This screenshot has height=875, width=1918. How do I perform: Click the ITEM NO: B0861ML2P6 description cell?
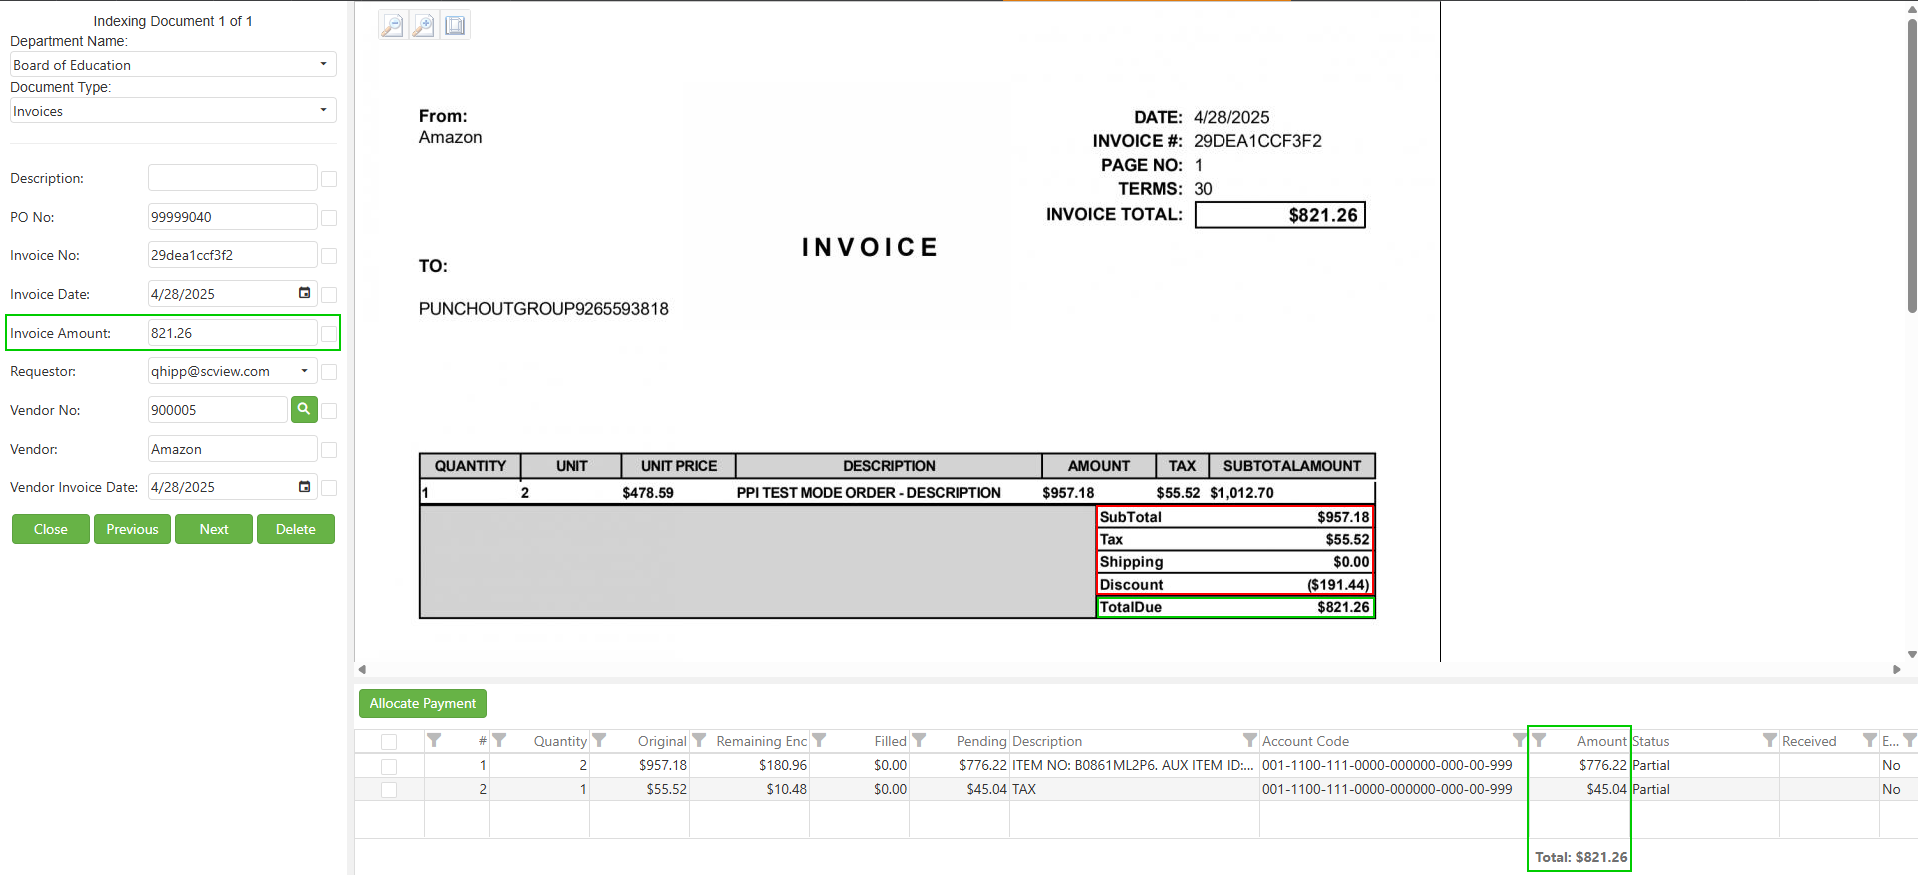(1134, 765)
